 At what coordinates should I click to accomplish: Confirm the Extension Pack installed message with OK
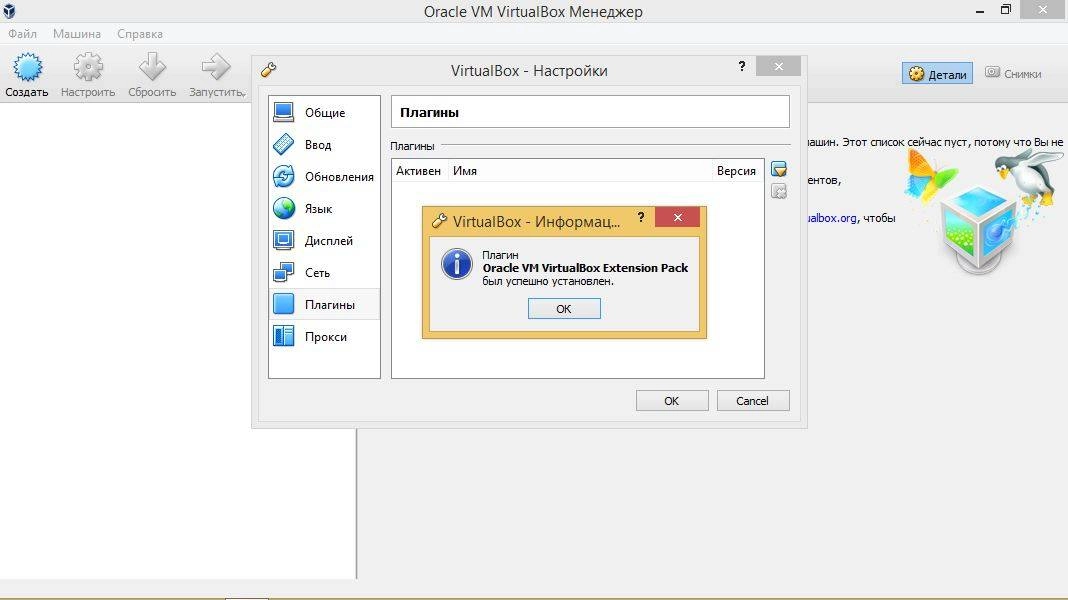pyautogui.click(x=564, y=309)
